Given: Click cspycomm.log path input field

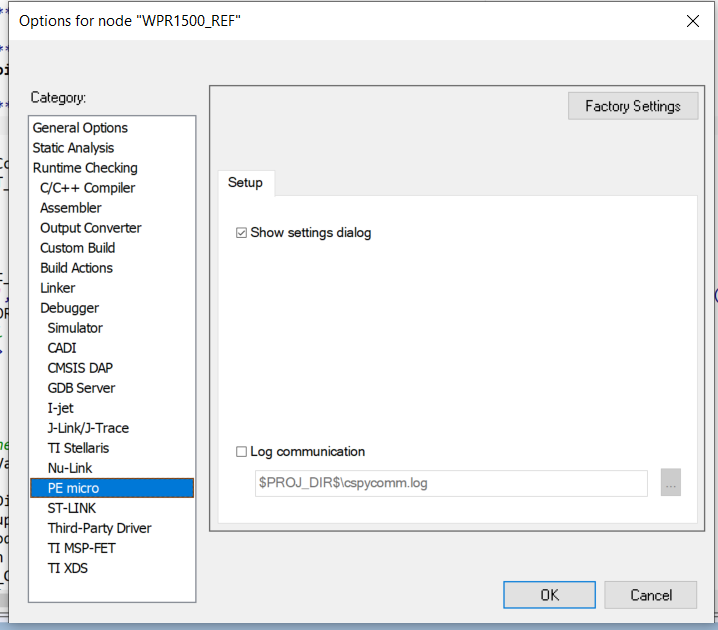Looking at the screenshot, I should click(451, 483).
